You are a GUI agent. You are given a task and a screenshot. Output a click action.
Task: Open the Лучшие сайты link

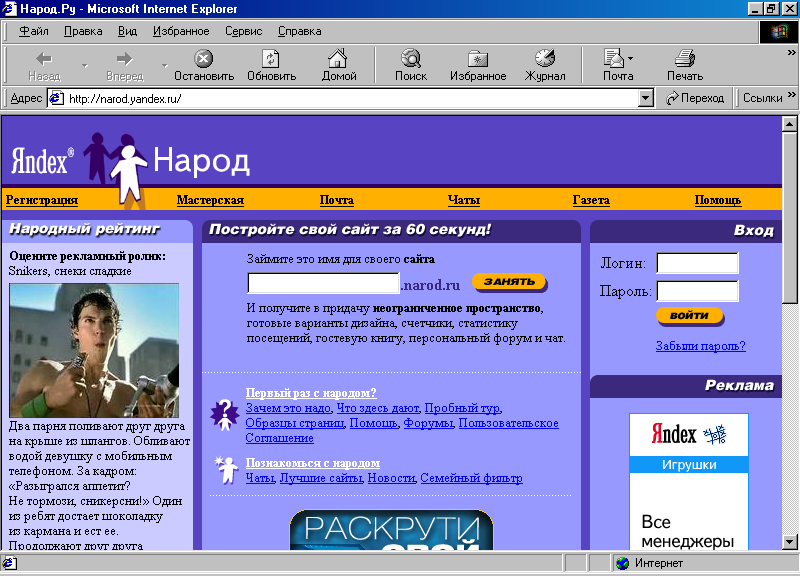321,478
